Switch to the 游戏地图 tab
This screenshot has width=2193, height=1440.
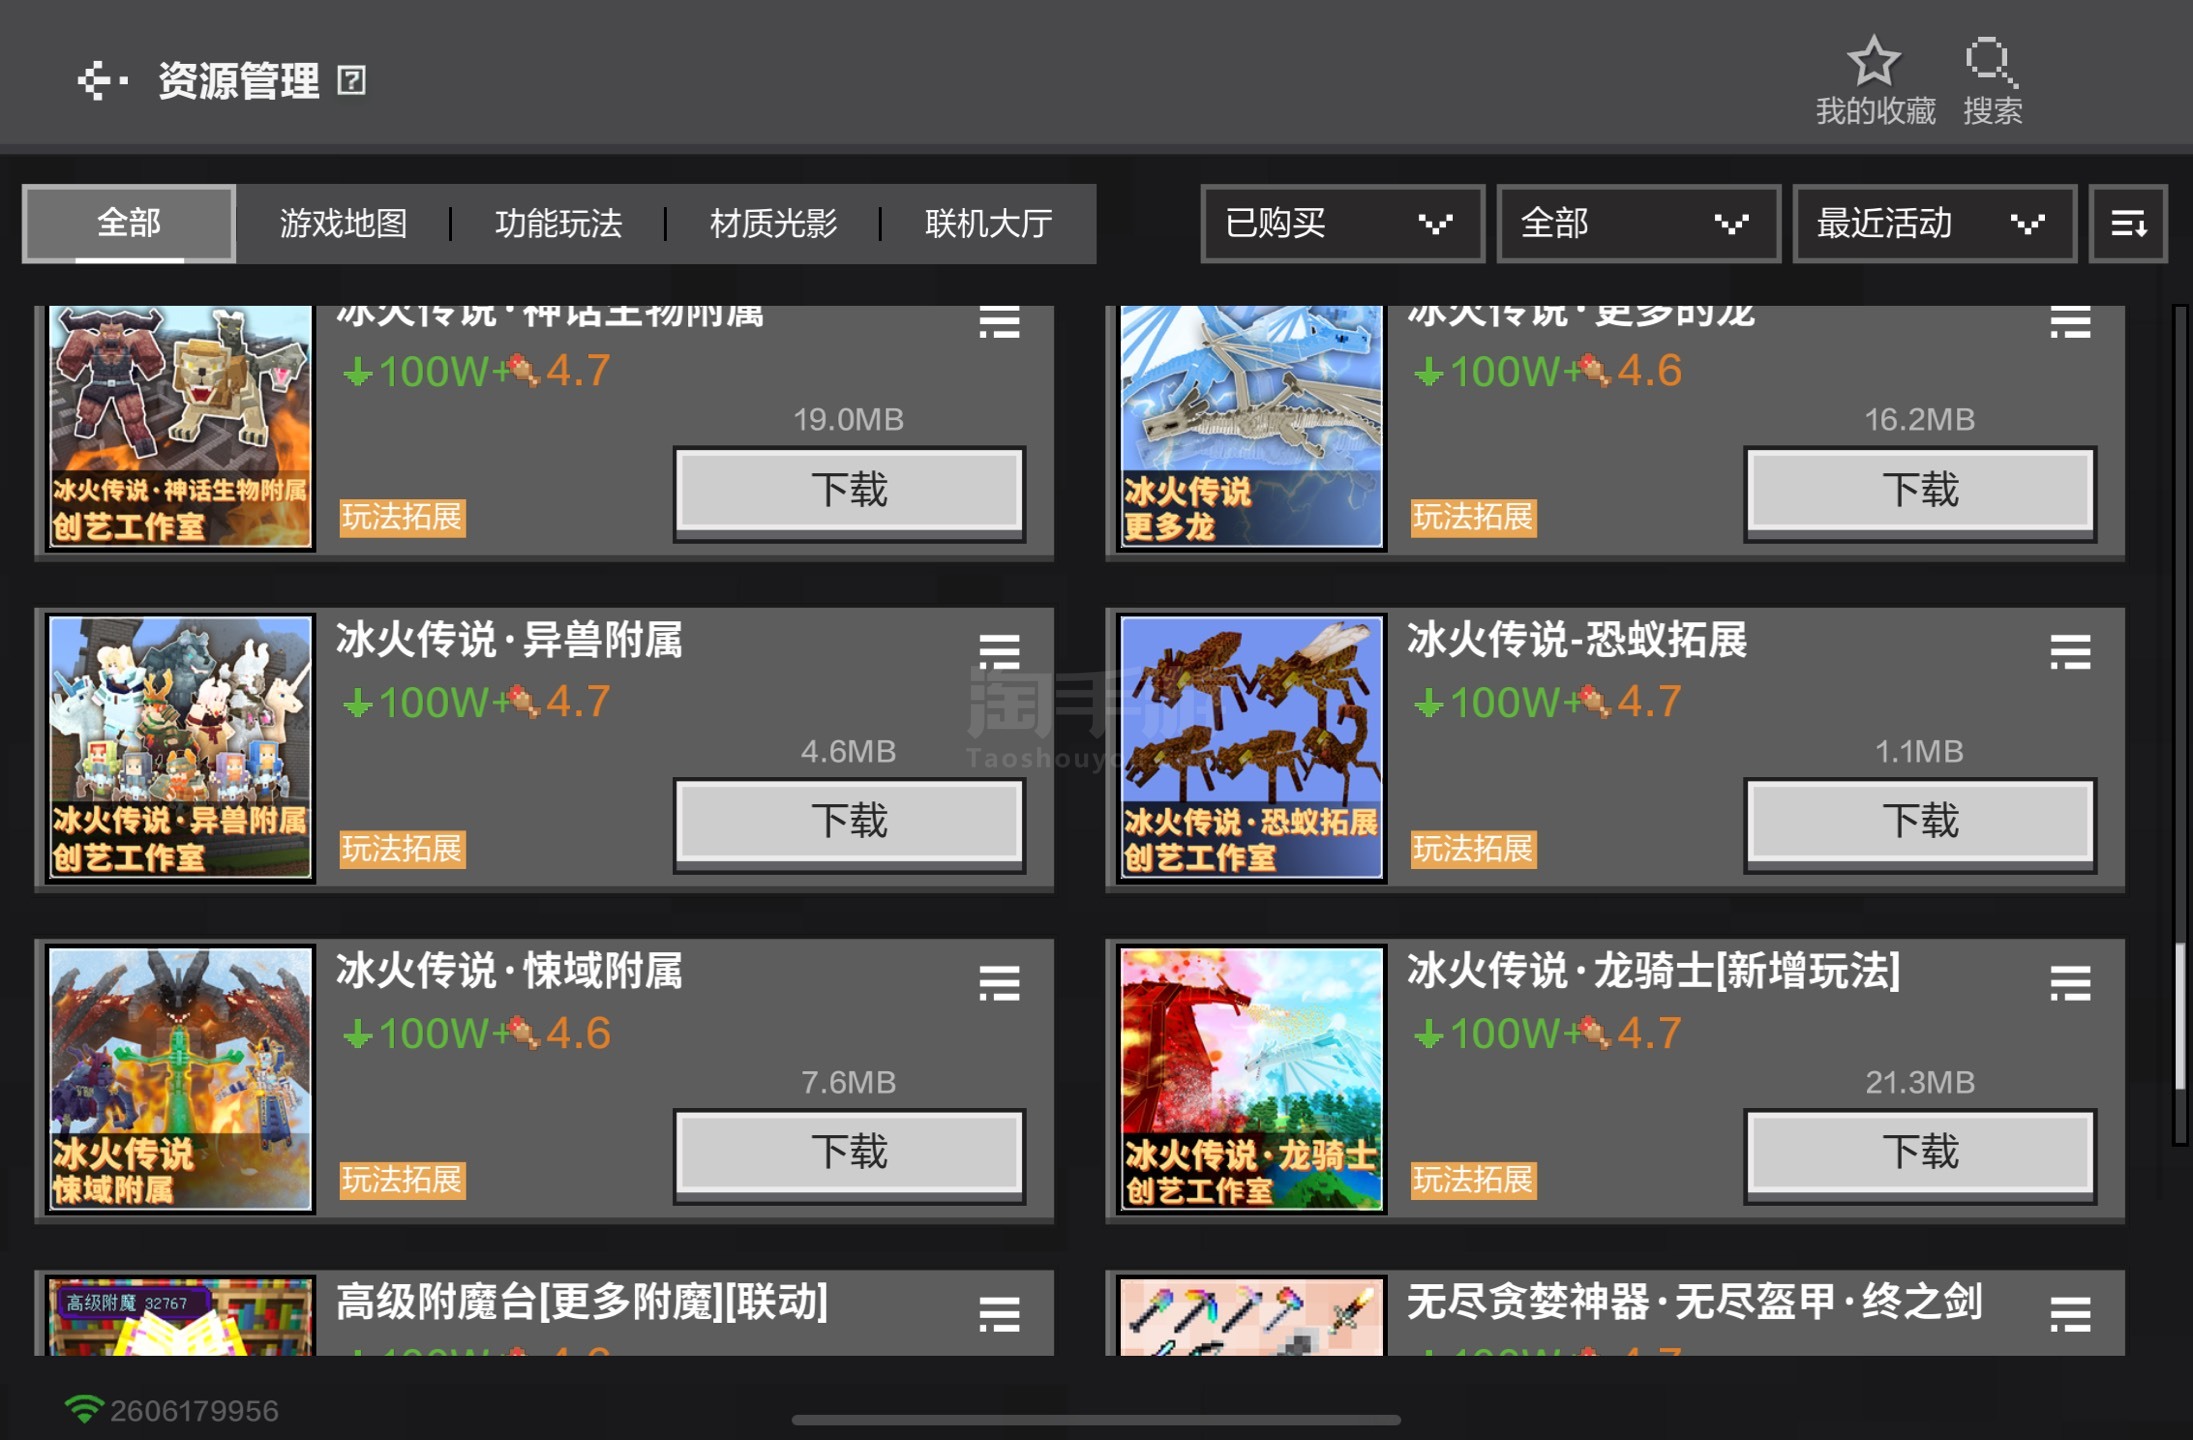pos(343,223)
